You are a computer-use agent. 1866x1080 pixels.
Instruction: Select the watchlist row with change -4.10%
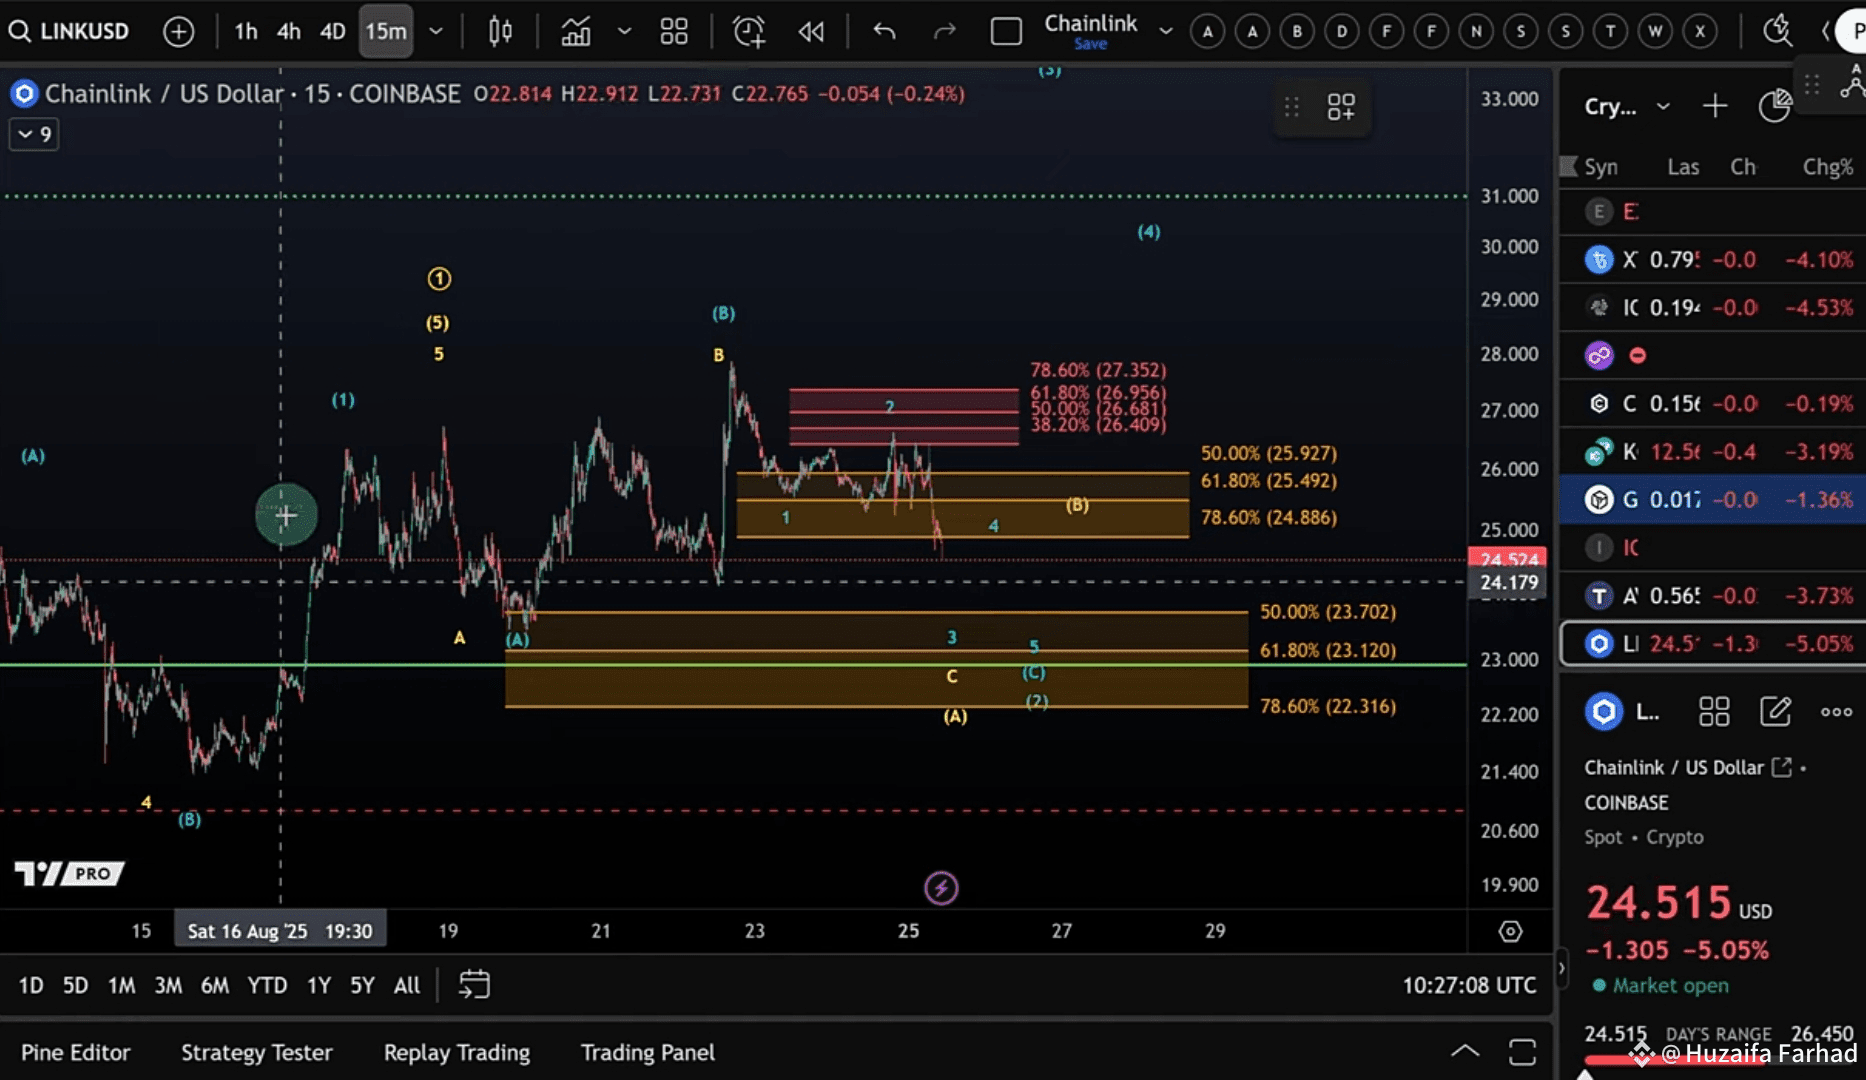(x=1713, y=259)
